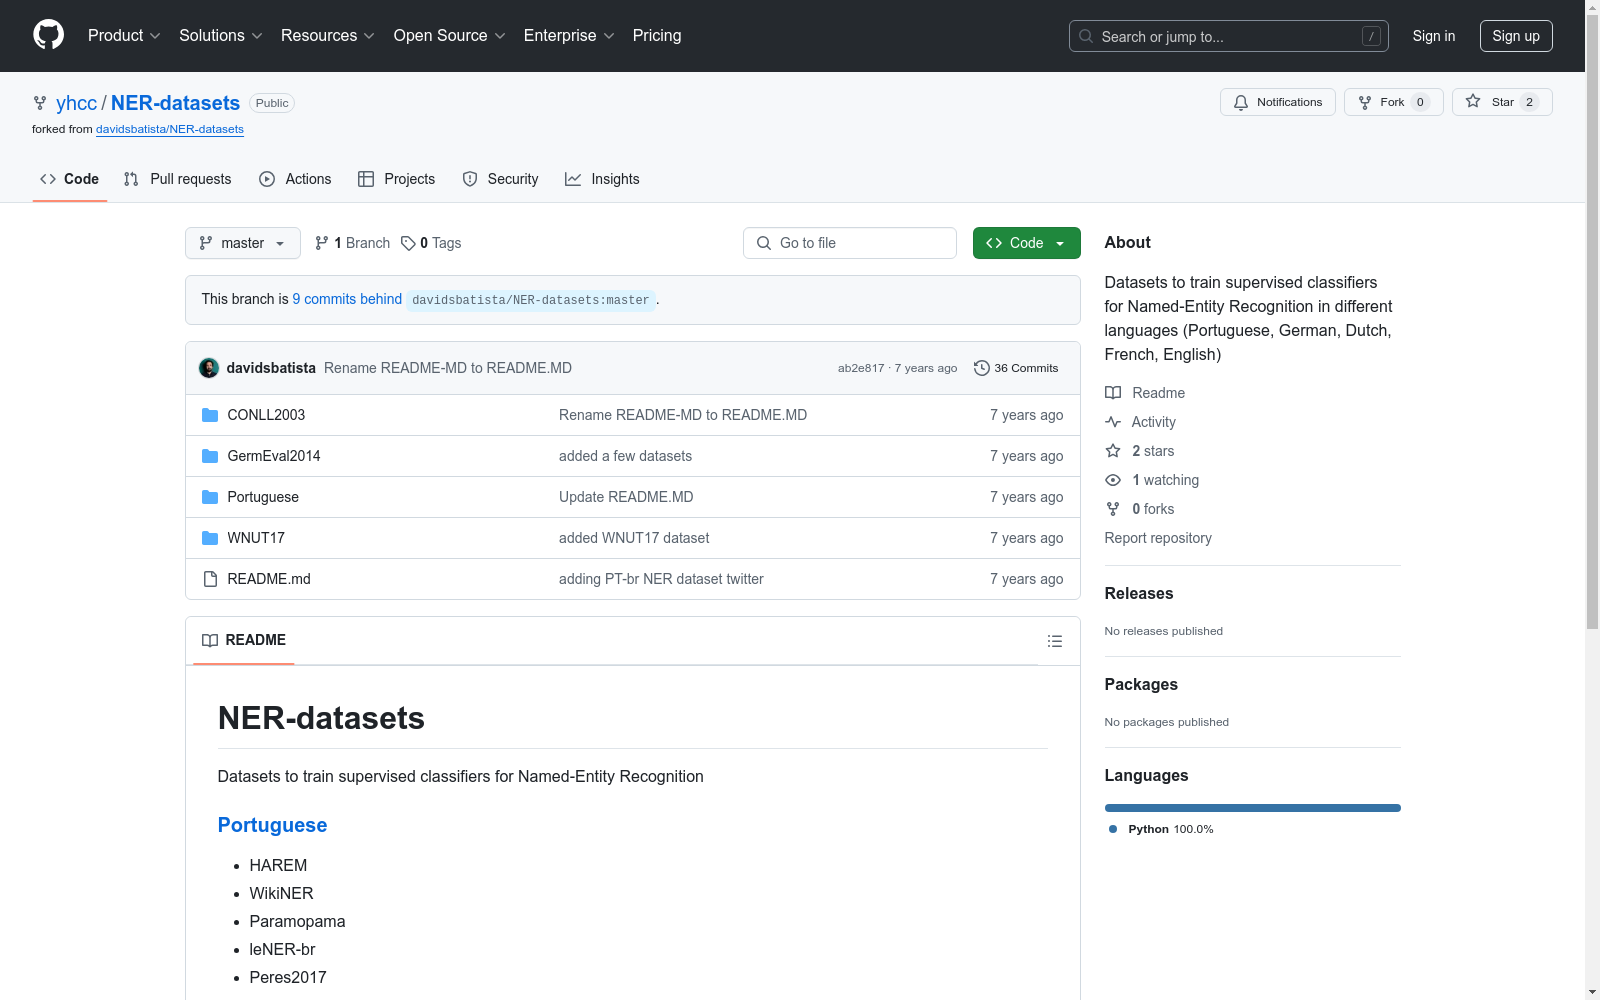Click the Python language bar

[1253, 808]
